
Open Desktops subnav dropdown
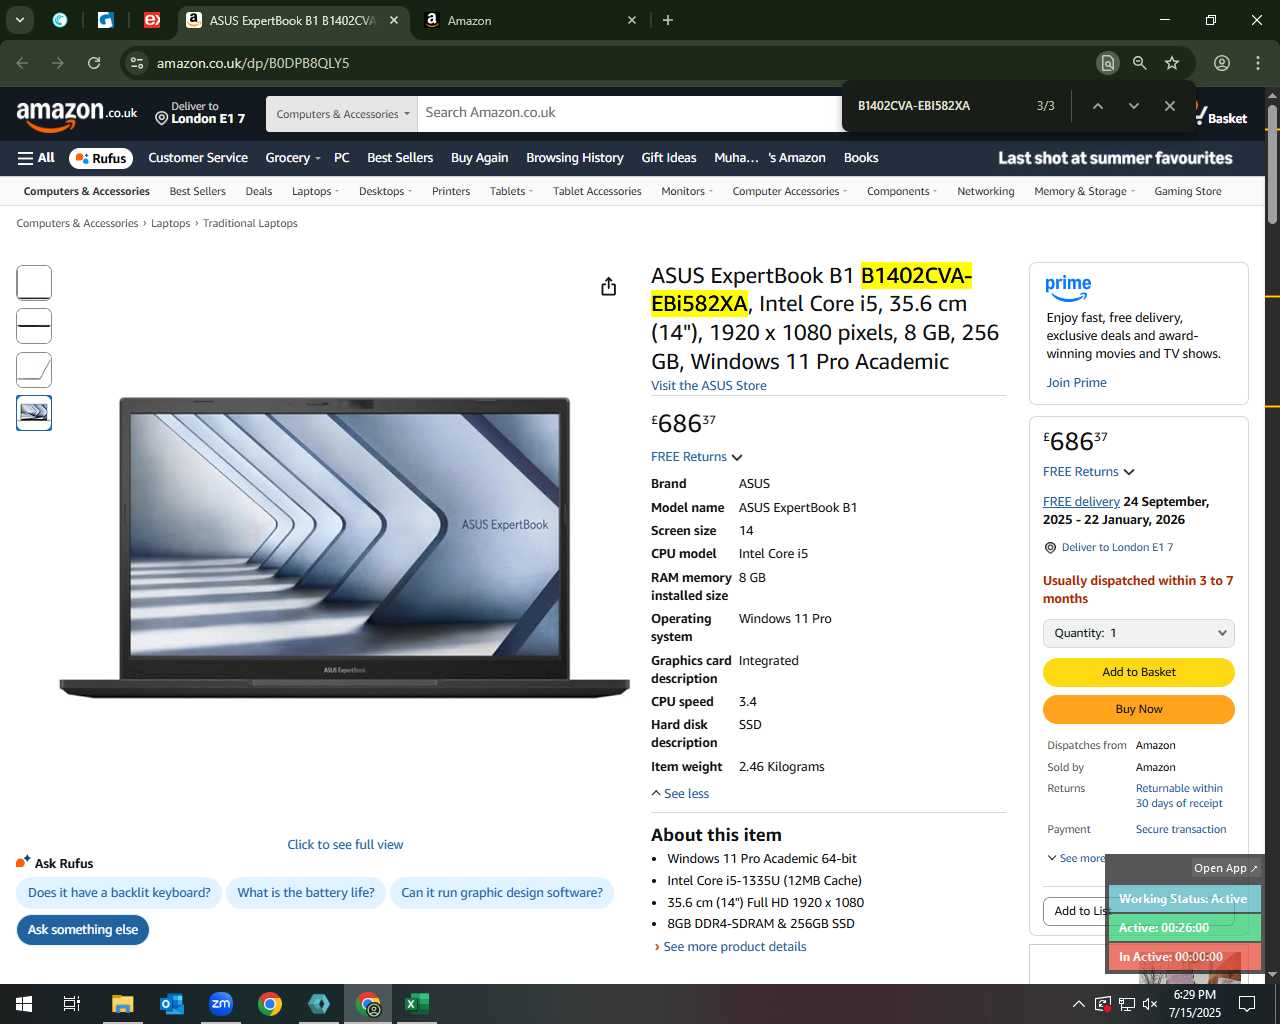(385, 191)
